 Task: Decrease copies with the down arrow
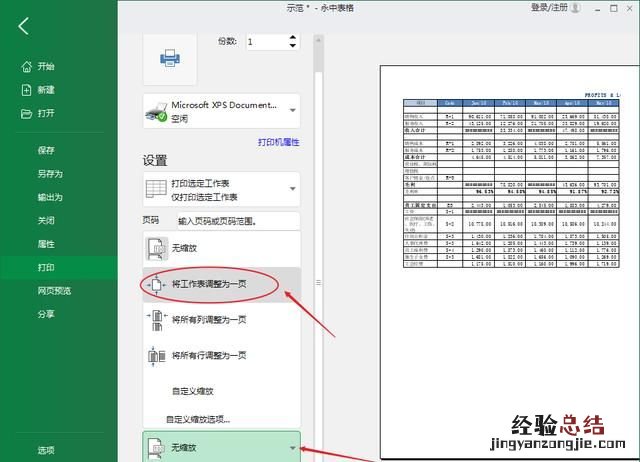point(293,46)
